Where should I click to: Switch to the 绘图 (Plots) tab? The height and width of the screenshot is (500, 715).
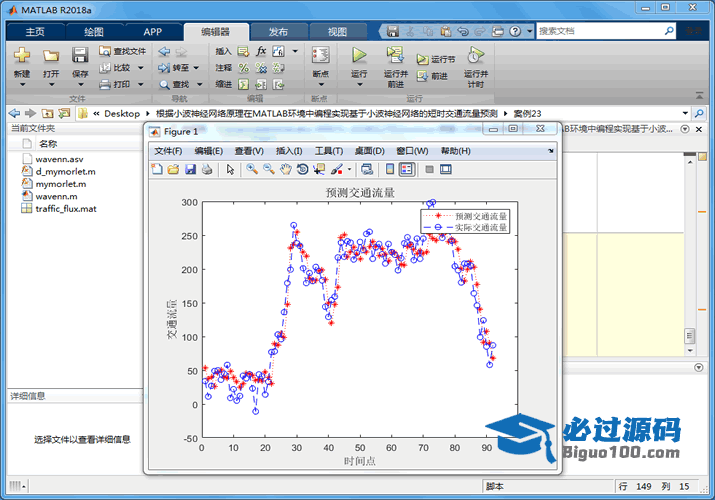click(94, 32)
